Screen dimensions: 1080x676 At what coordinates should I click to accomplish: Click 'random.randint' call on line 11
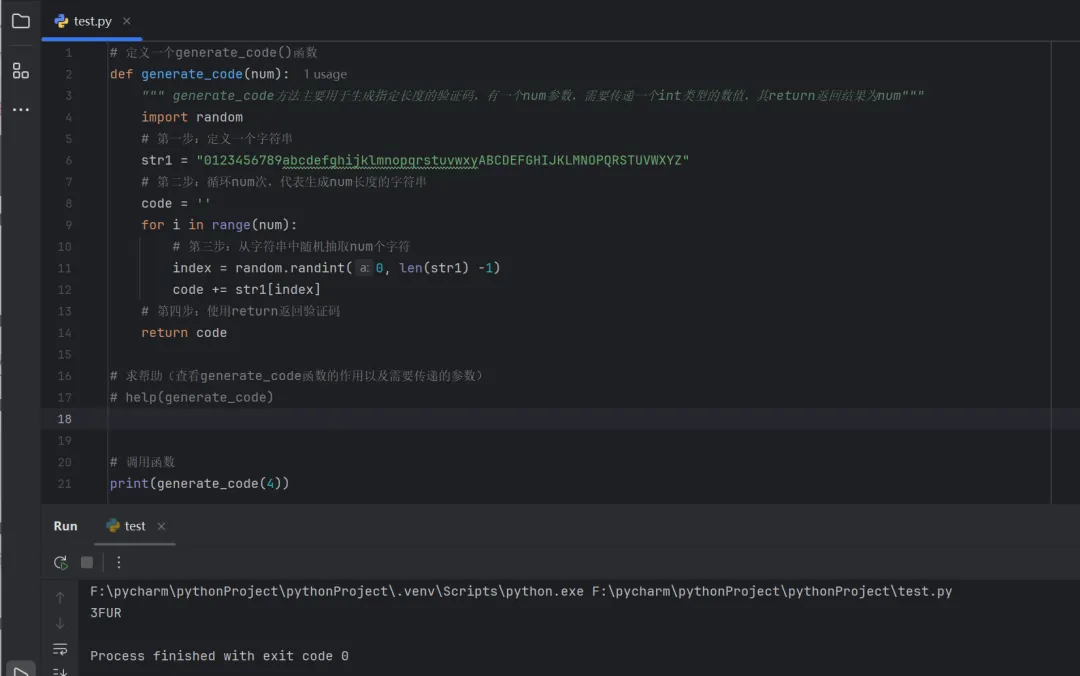tap(289, 268)
